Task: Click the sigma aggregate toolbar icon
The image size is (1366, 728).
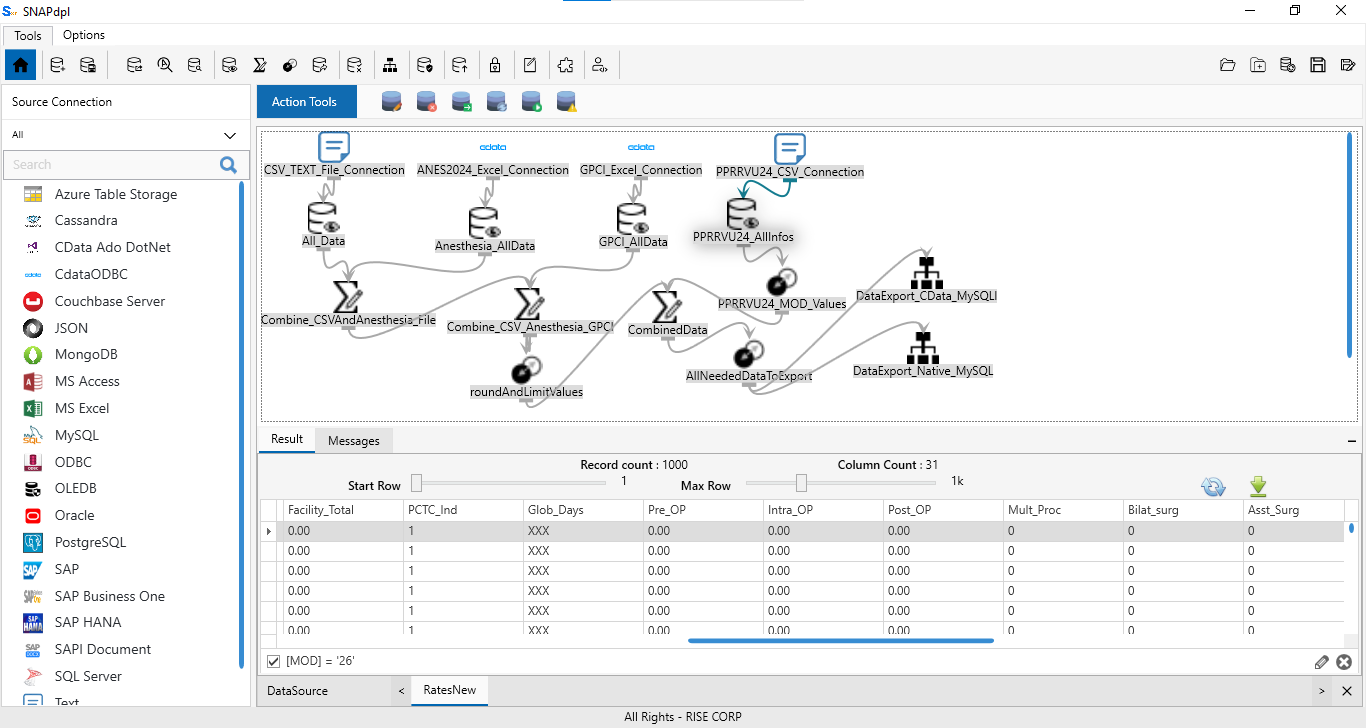Action: pyautogui.click(x=259, y=66)
